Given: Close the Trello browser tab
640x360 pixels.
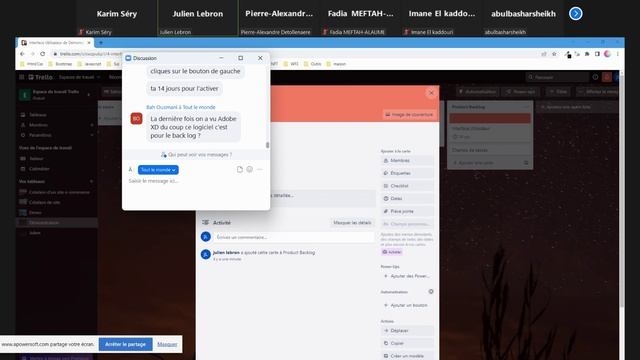Looking at the screenshot, I should pyautogui.click(x=89, y=42).
